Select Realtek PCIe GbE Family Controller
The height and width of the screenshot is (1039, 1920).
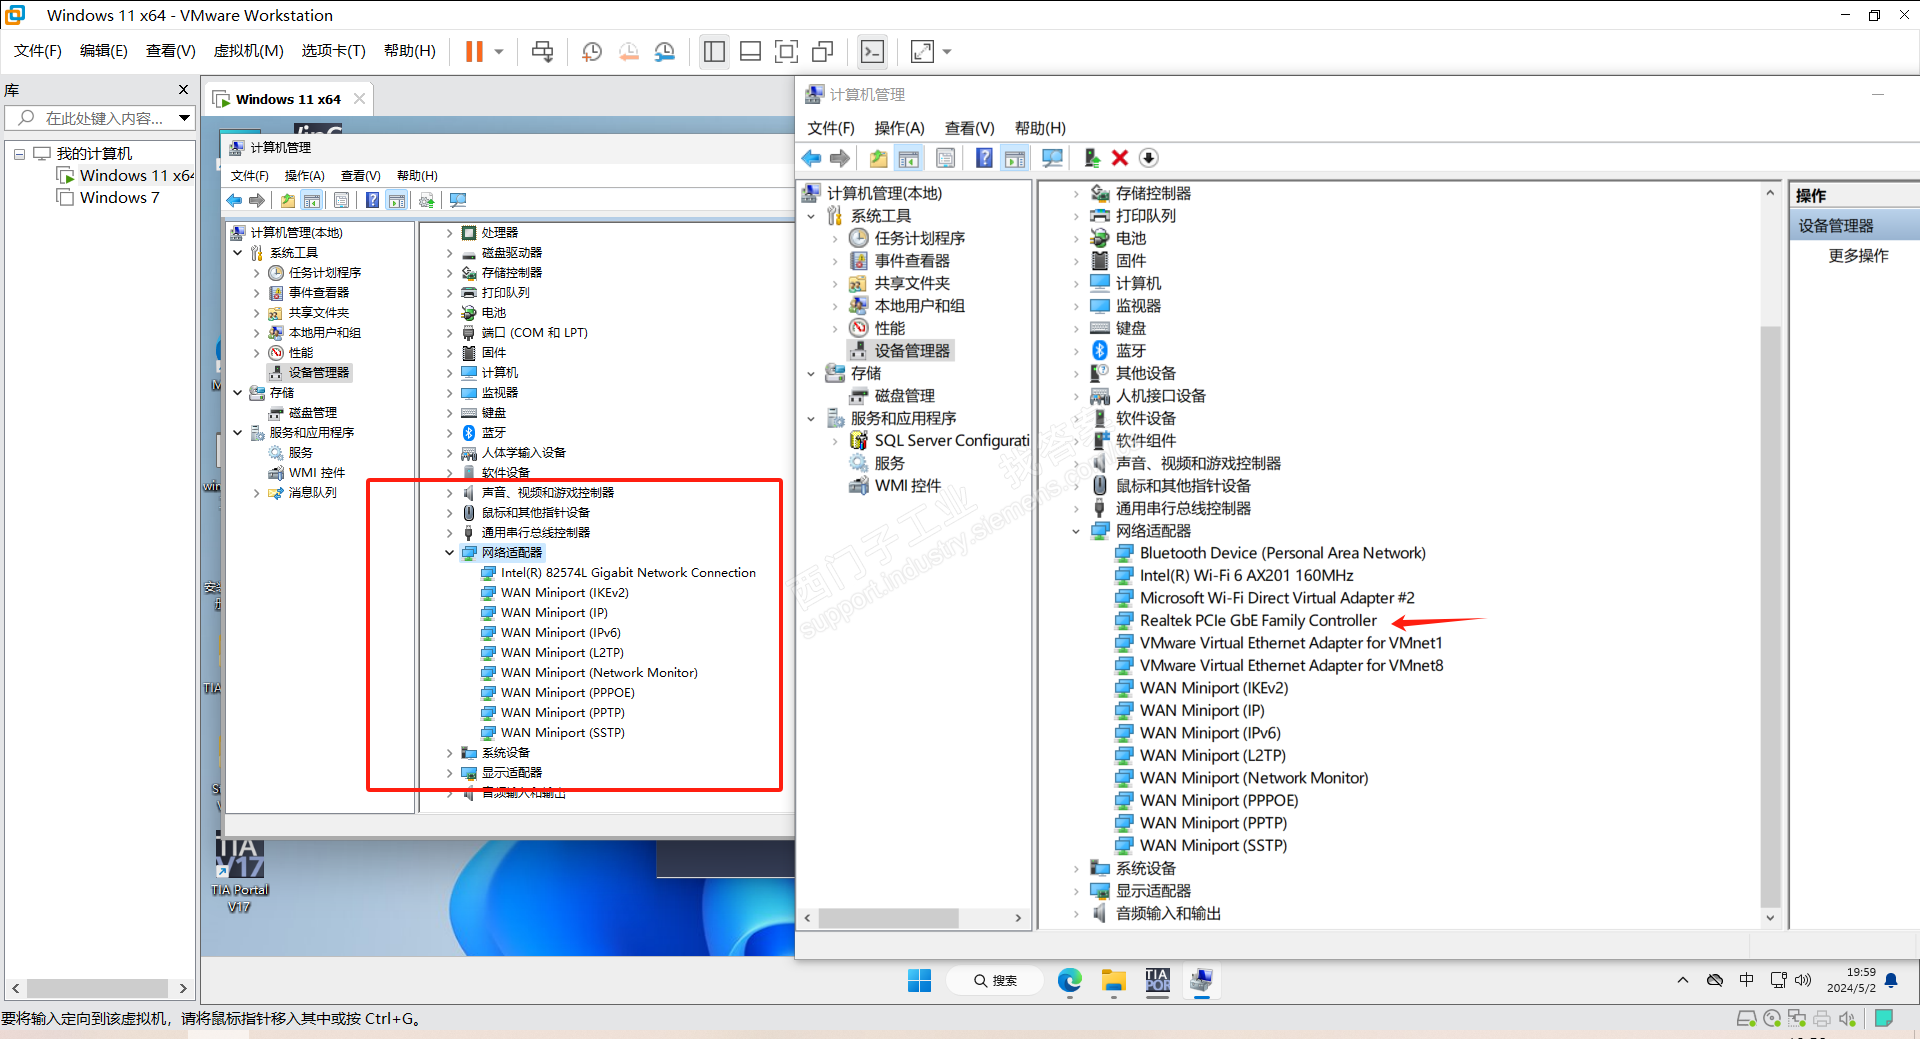click(1258, 621)
